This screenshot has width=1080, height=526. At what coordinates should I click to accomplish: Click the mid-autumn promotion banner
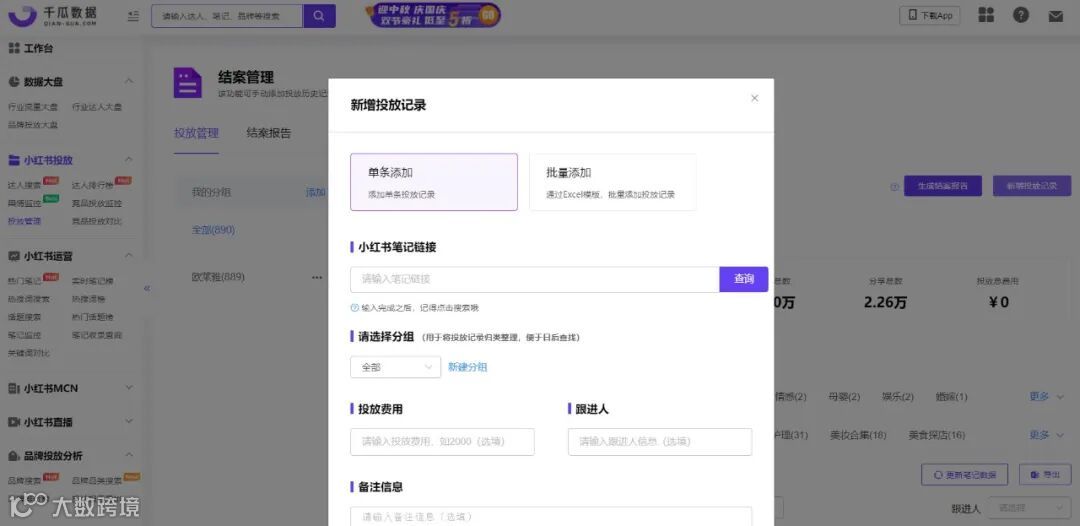(x=433, y=15)
